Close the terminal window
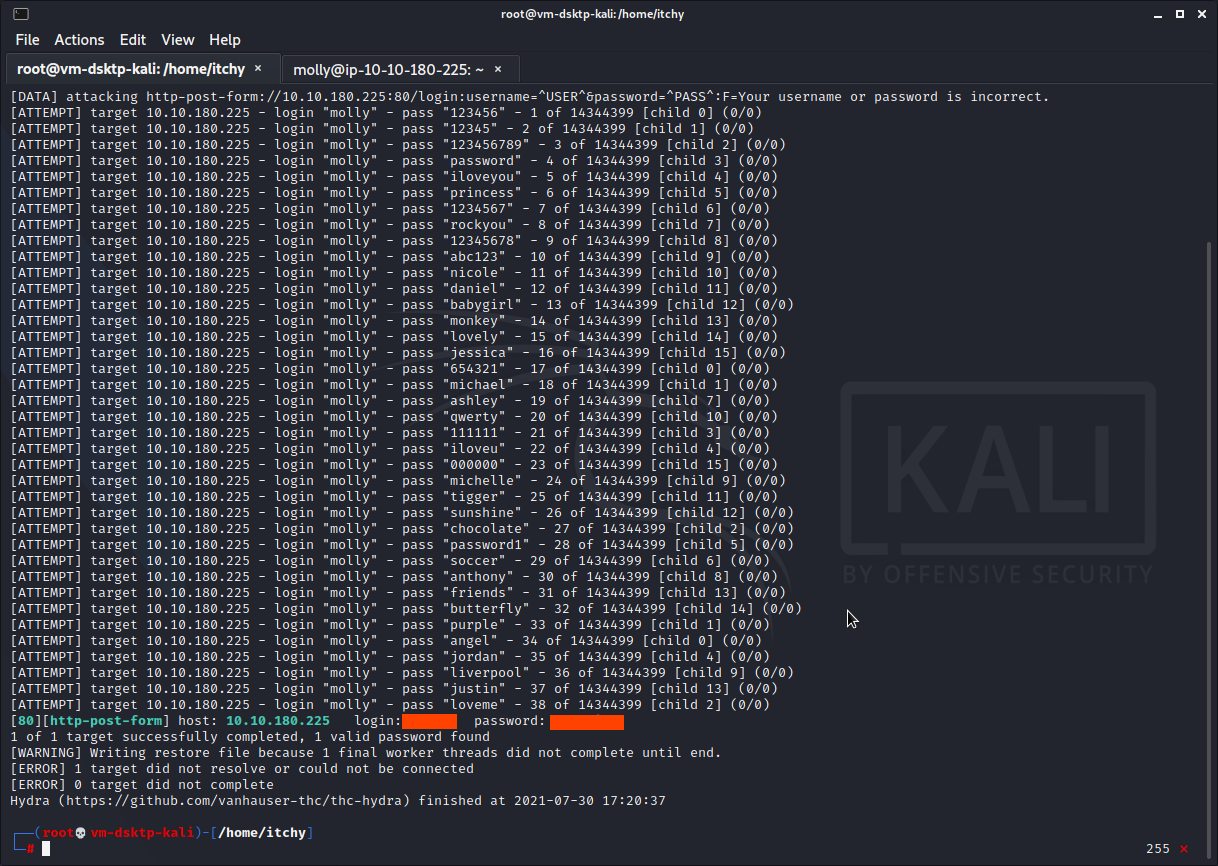This screenshot has width=1218, height=866. 1201,14
